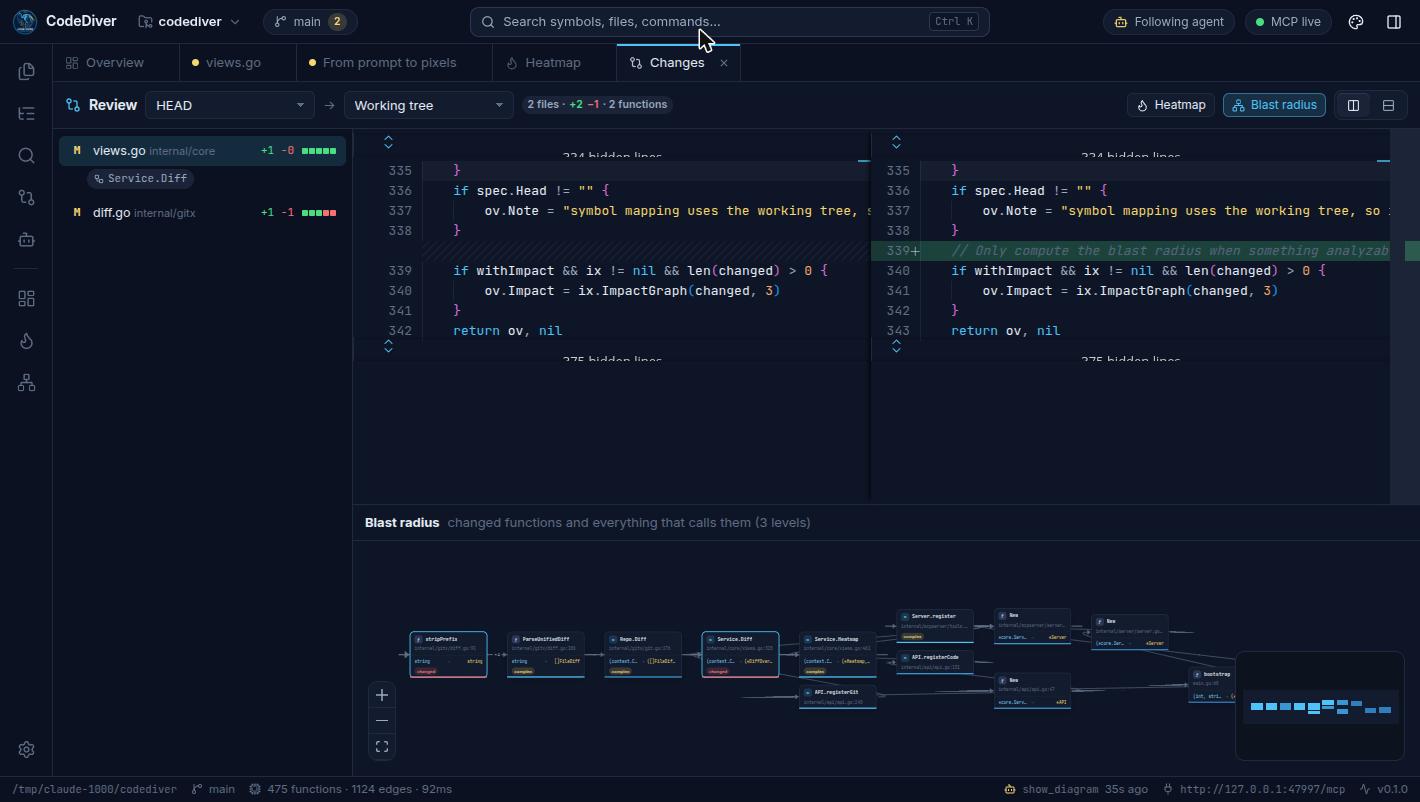Open the git review icon in the sidebar

coord(27,197)
